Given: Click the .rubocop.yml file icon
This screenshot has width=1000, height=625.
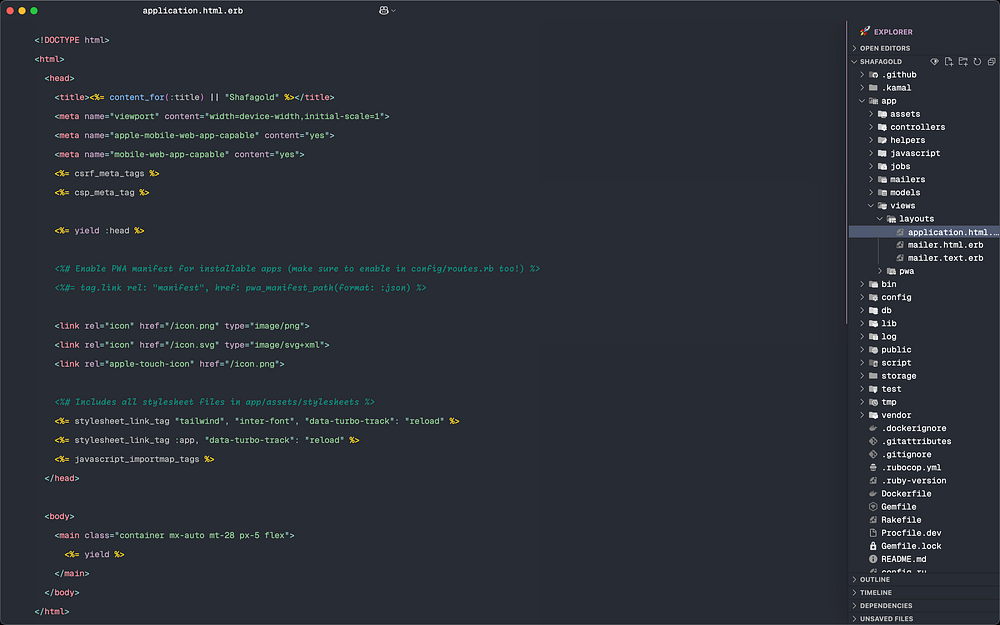Looking at the screenshot, I should click(873, 467).
